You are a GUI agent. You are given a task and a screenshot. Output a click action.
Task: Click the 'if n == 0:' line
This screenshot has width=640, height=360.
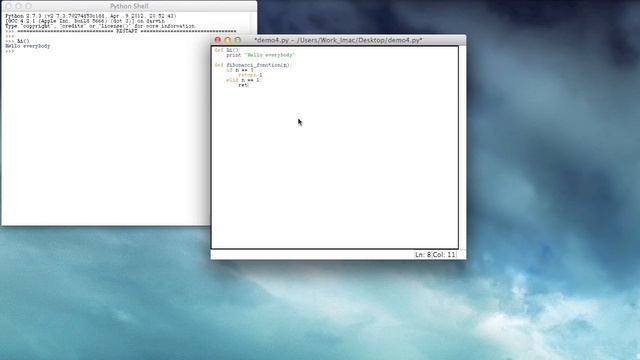click(240, 70)
